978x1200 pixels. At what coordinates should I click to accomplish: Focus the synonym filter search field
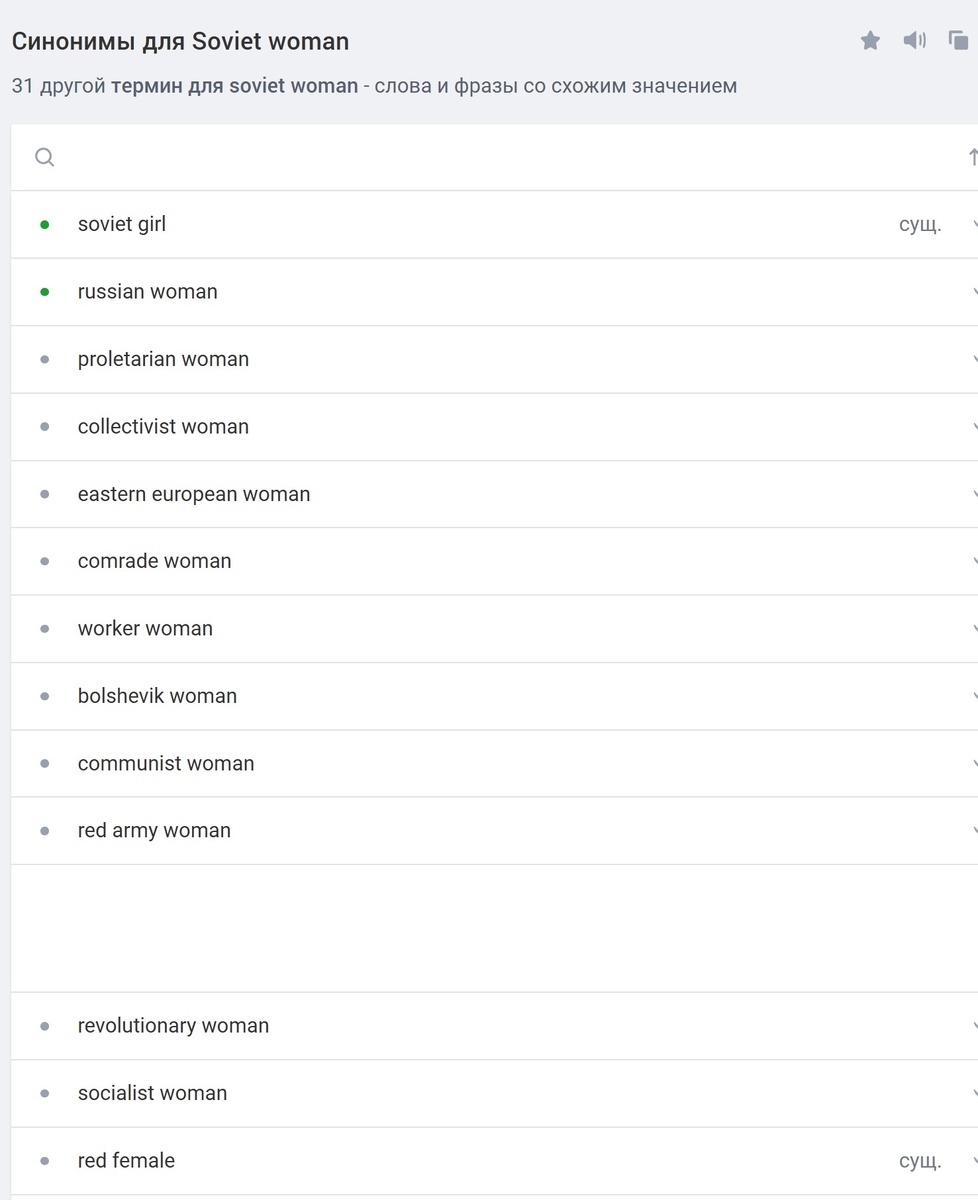pos(500,157)
